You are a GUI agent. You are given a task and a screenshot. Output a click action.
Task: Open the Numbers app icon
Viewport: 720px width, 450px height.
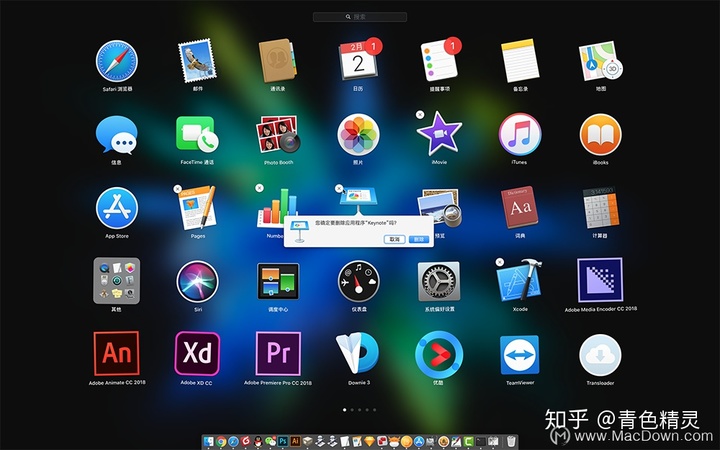point(276,207)
